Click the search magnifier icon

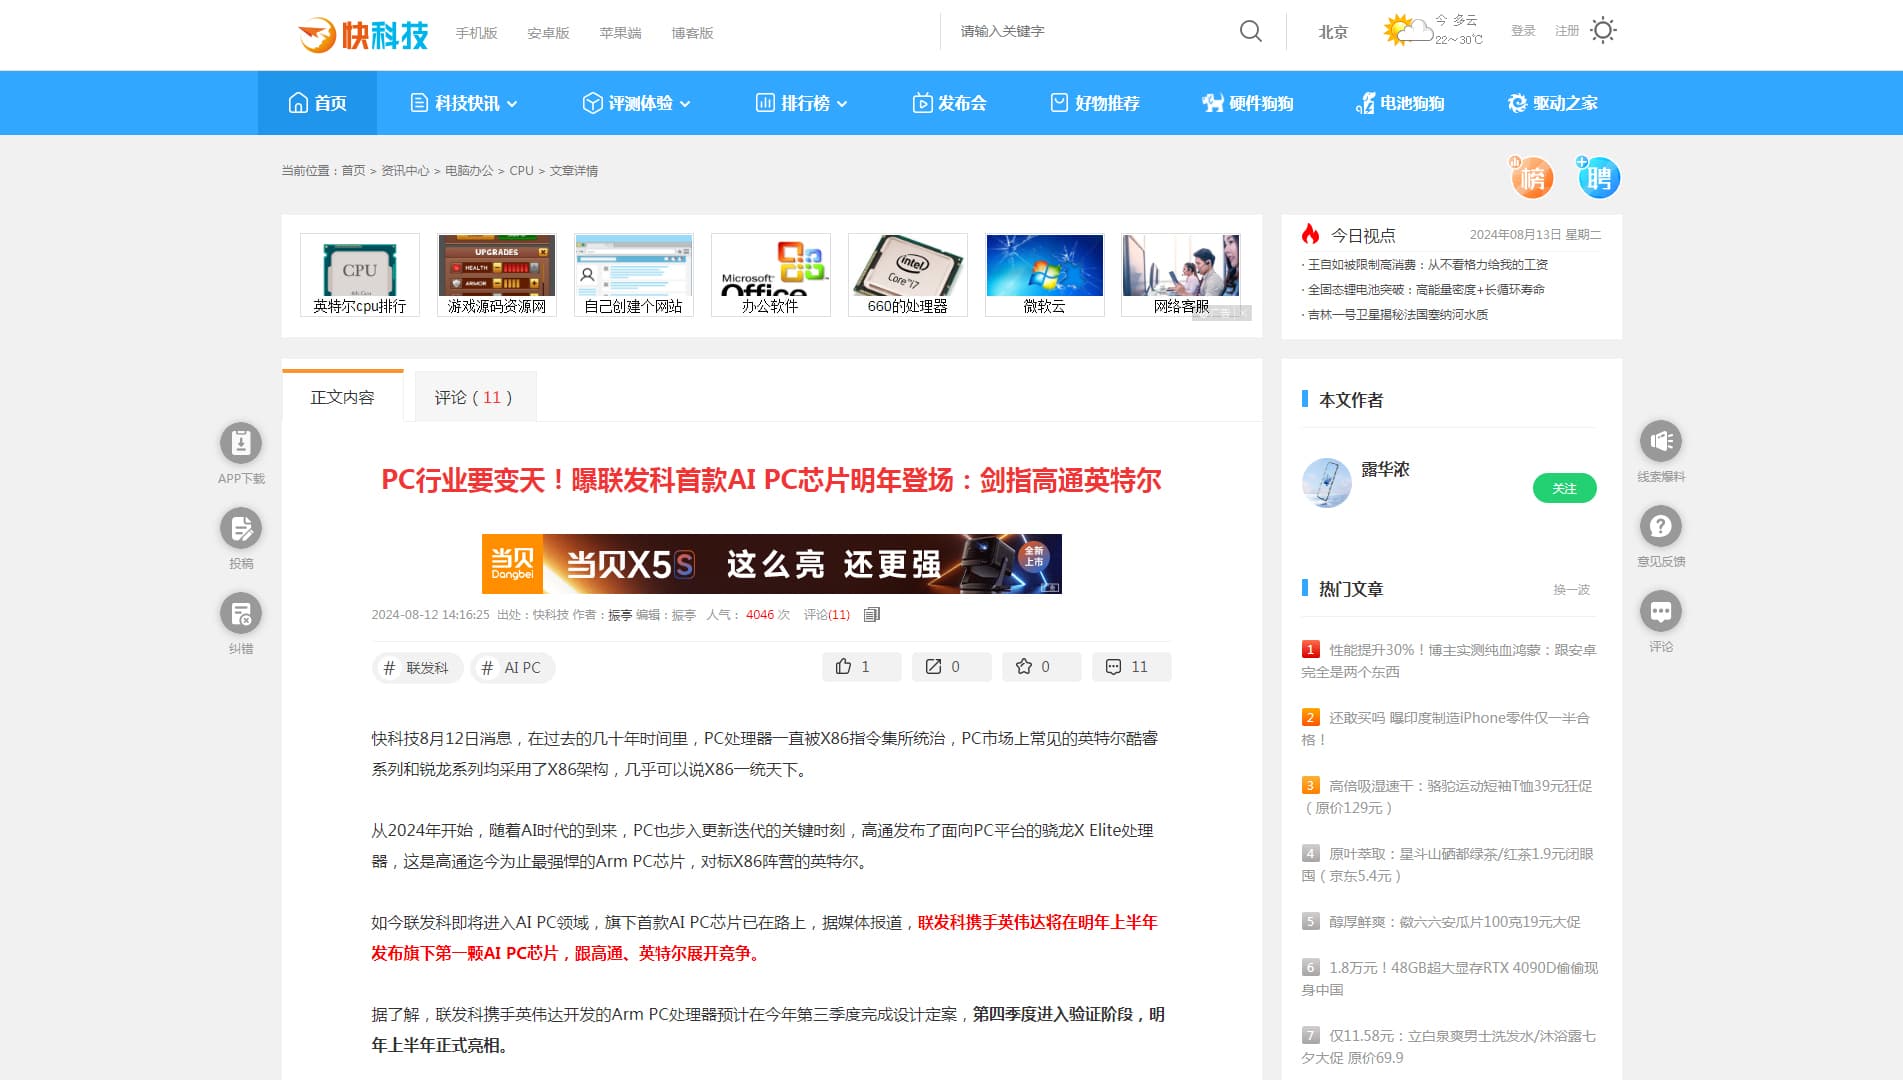pyautogui.click(x=1250, y=31)
